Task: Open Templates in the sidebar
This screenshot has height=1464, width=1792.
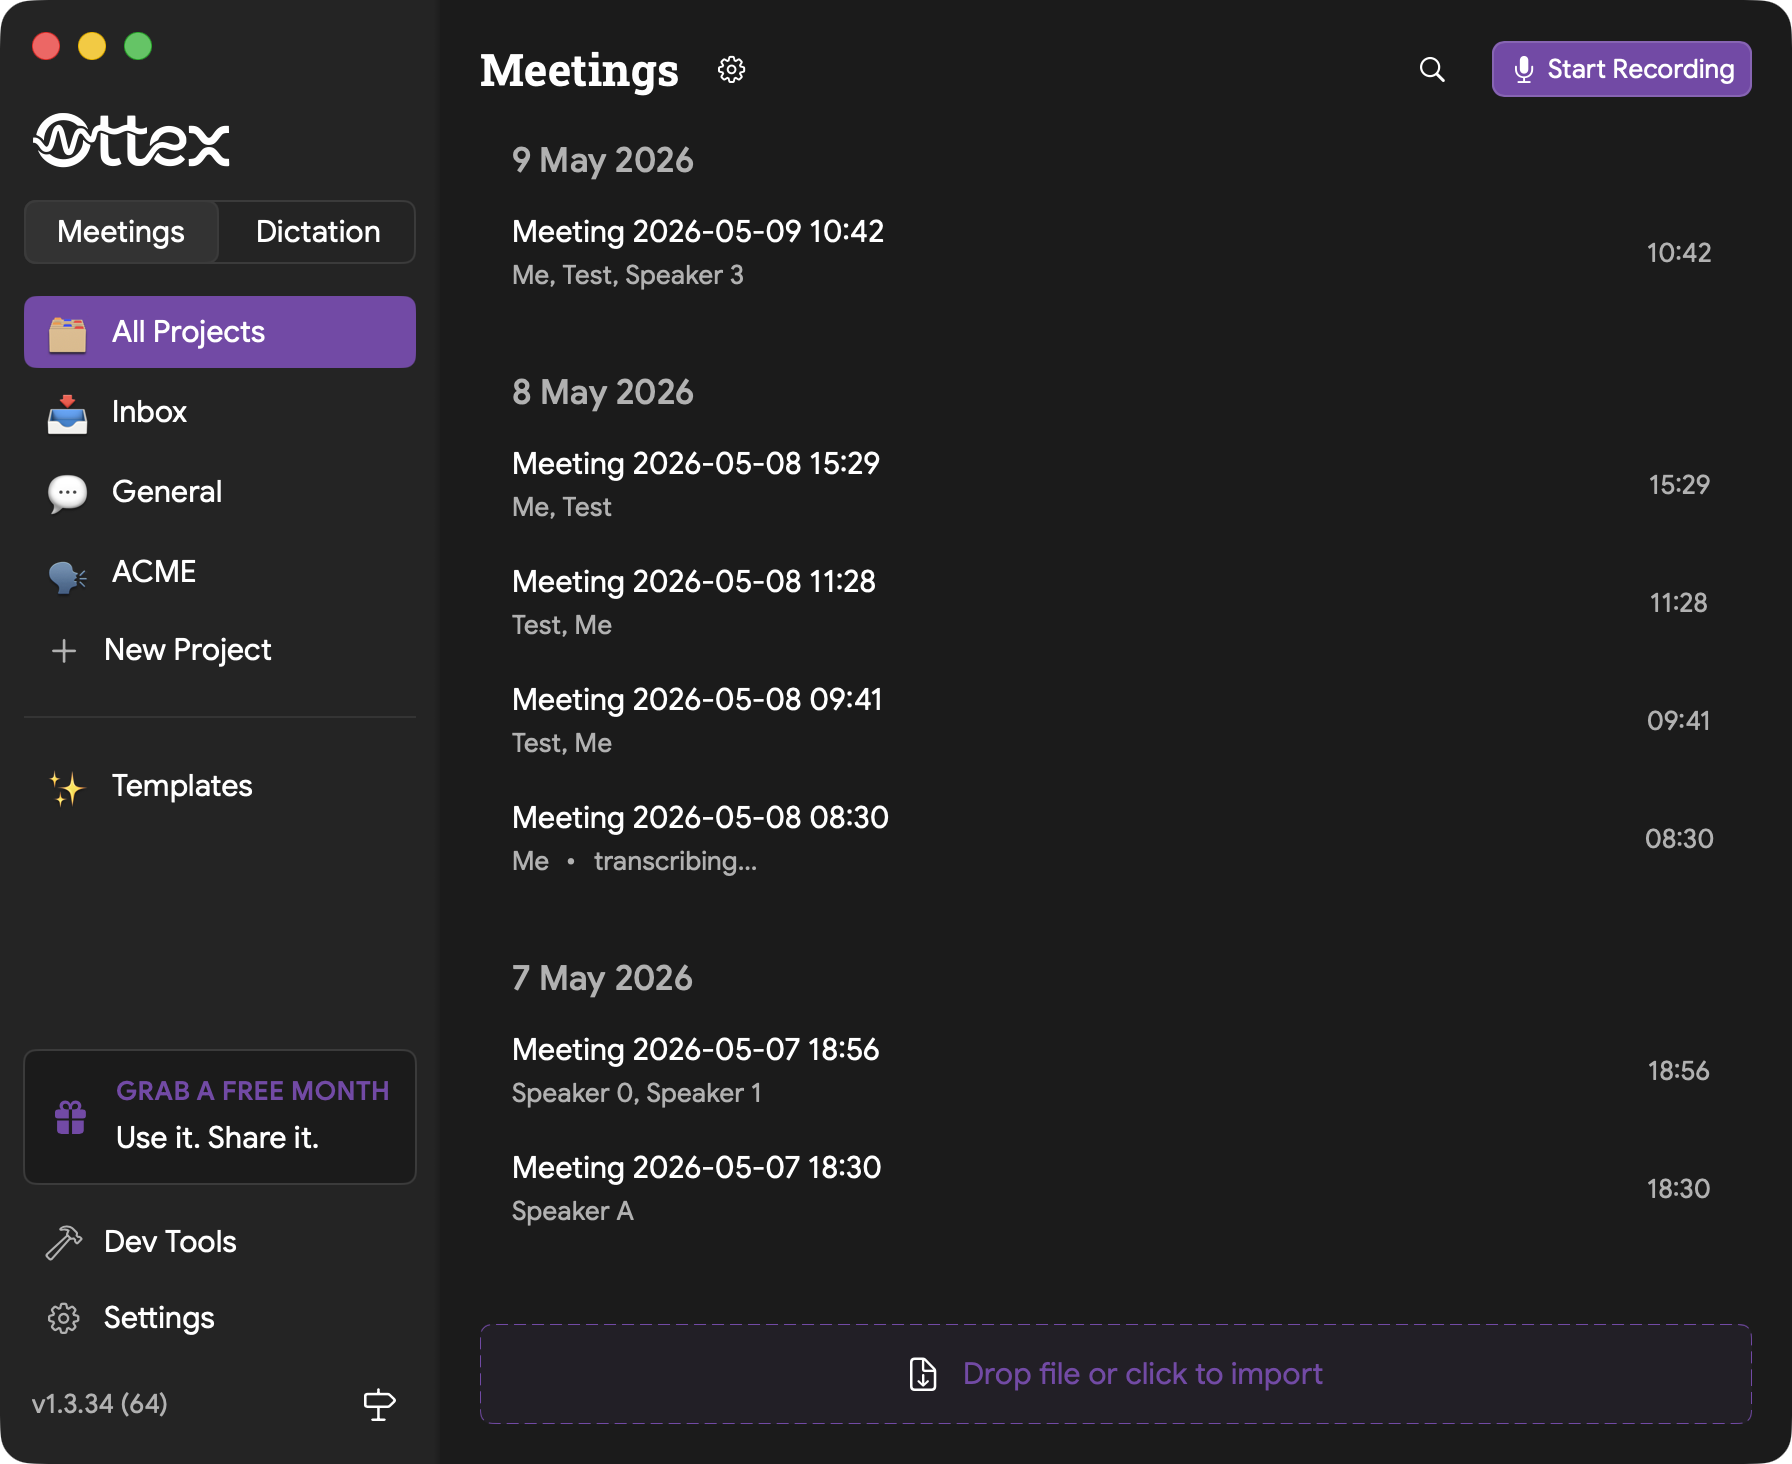Action: coord(220,786)
